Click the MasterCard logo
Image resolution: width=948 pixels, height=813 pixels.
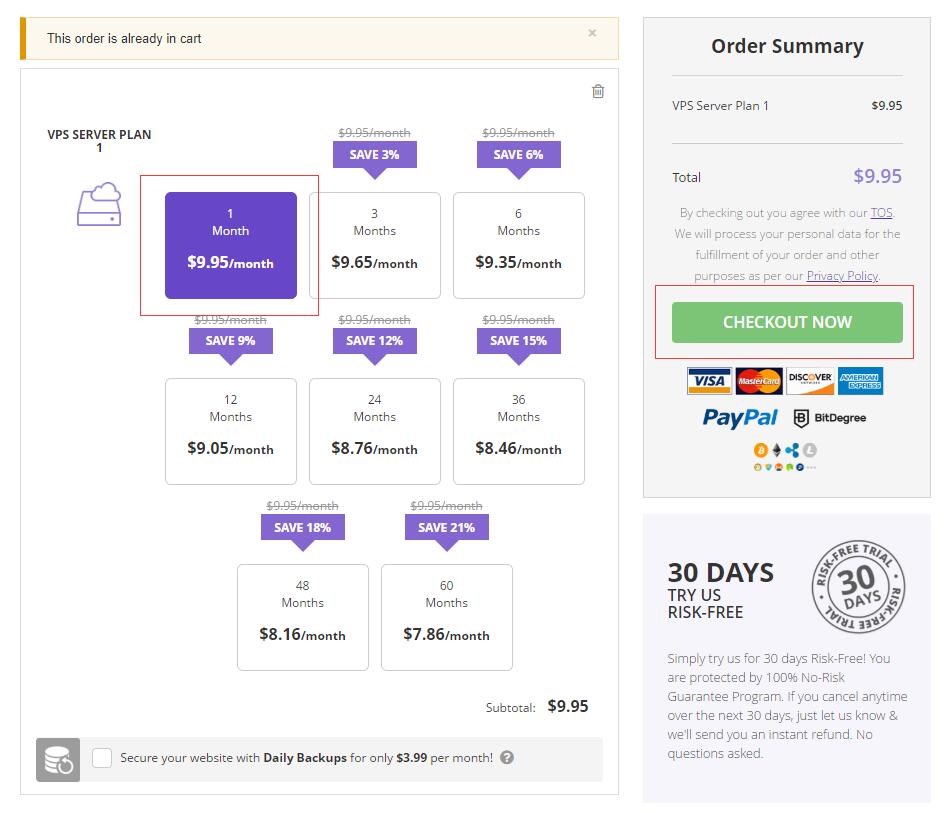click(759, 381)
